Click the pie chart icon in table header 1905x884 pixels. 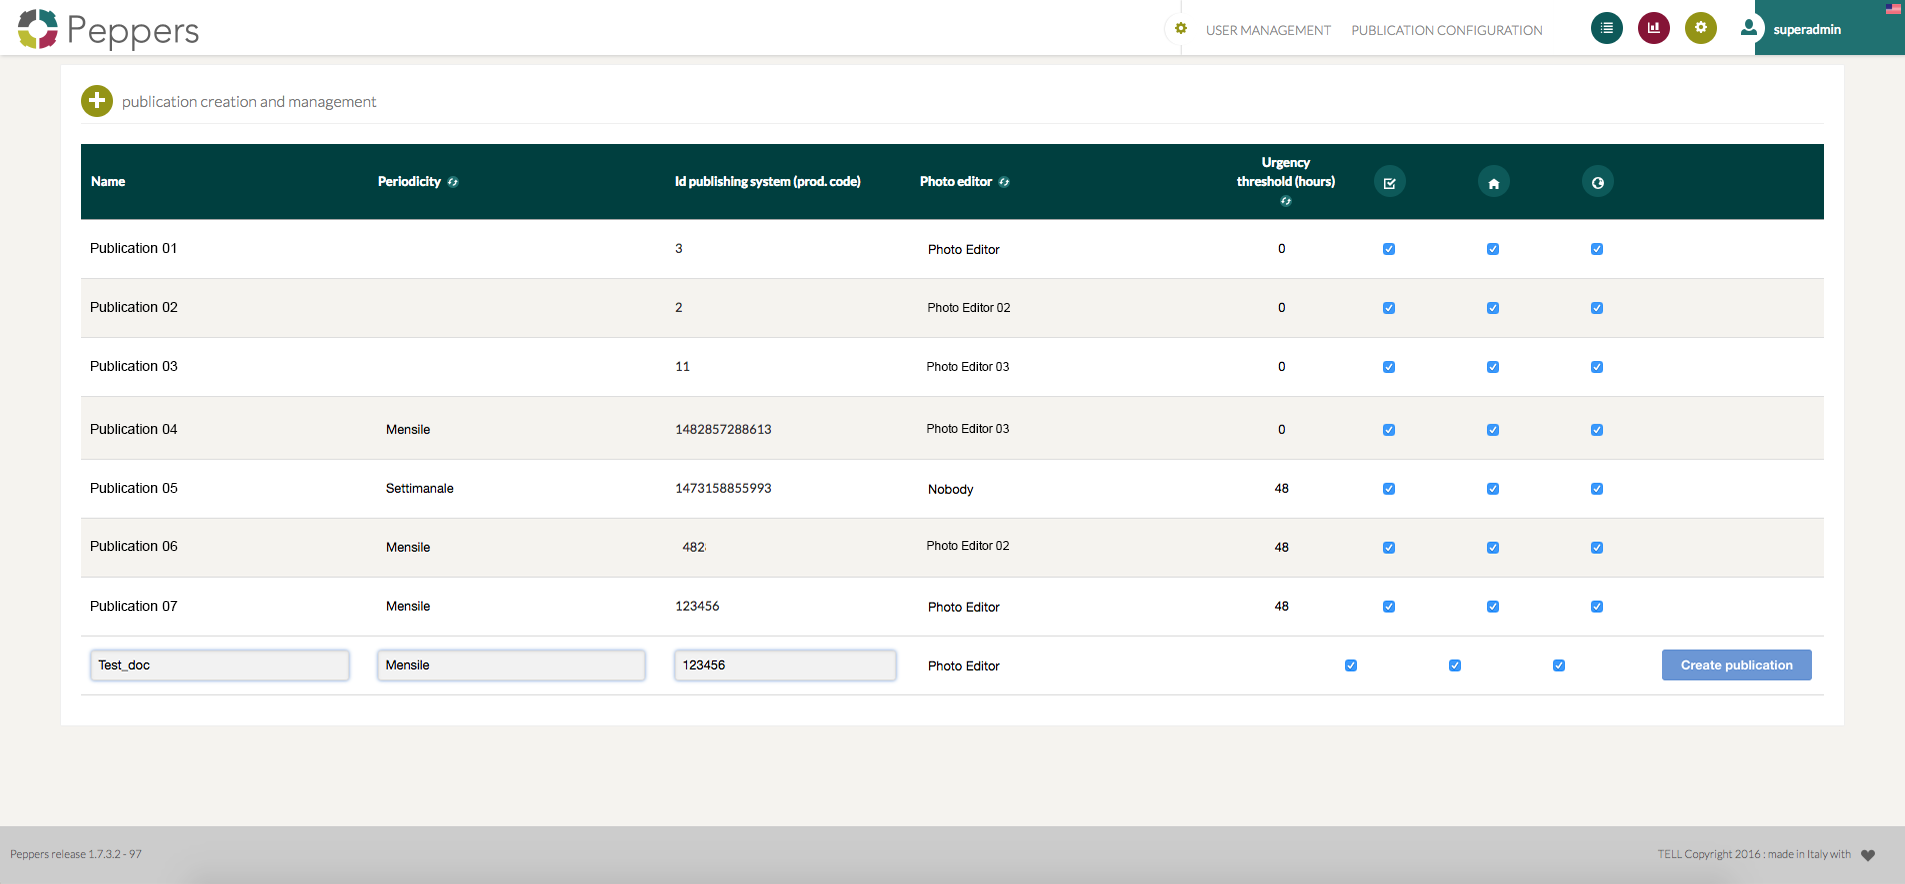(x=1597, y=183)
